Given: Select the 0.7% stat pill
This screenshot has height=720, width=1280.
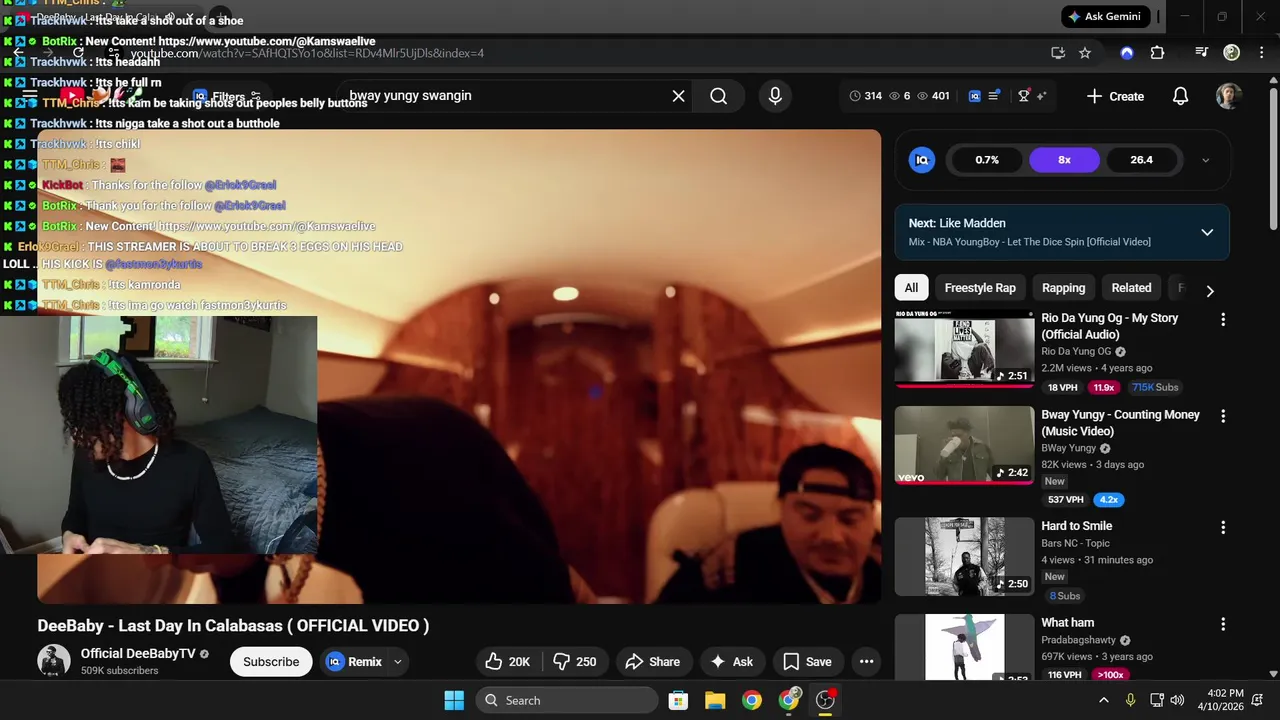Looking at the screenshot, I should point(987,160).
